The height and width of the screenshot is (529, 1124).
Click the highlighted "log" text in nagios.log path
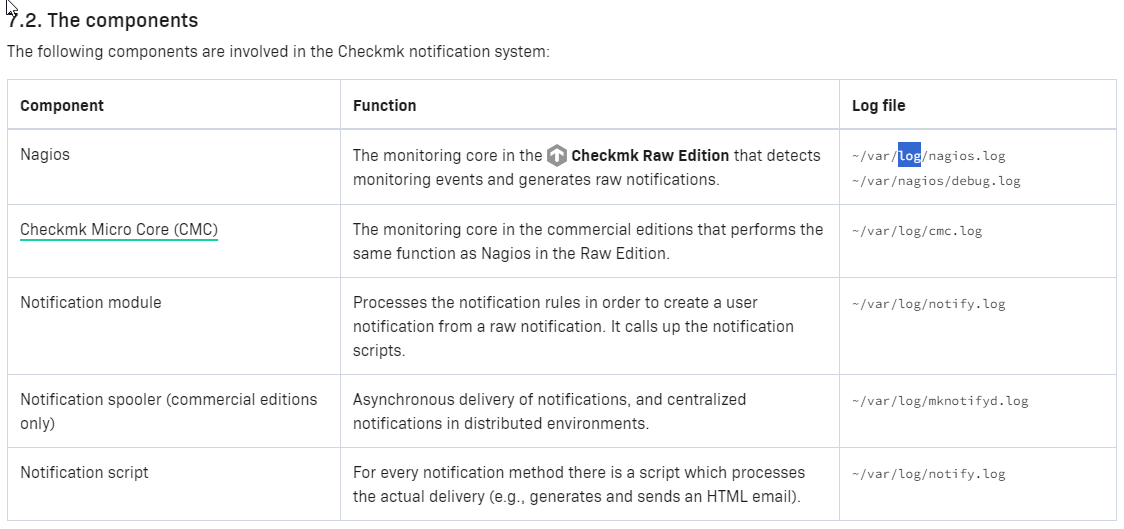pos(909,156)
